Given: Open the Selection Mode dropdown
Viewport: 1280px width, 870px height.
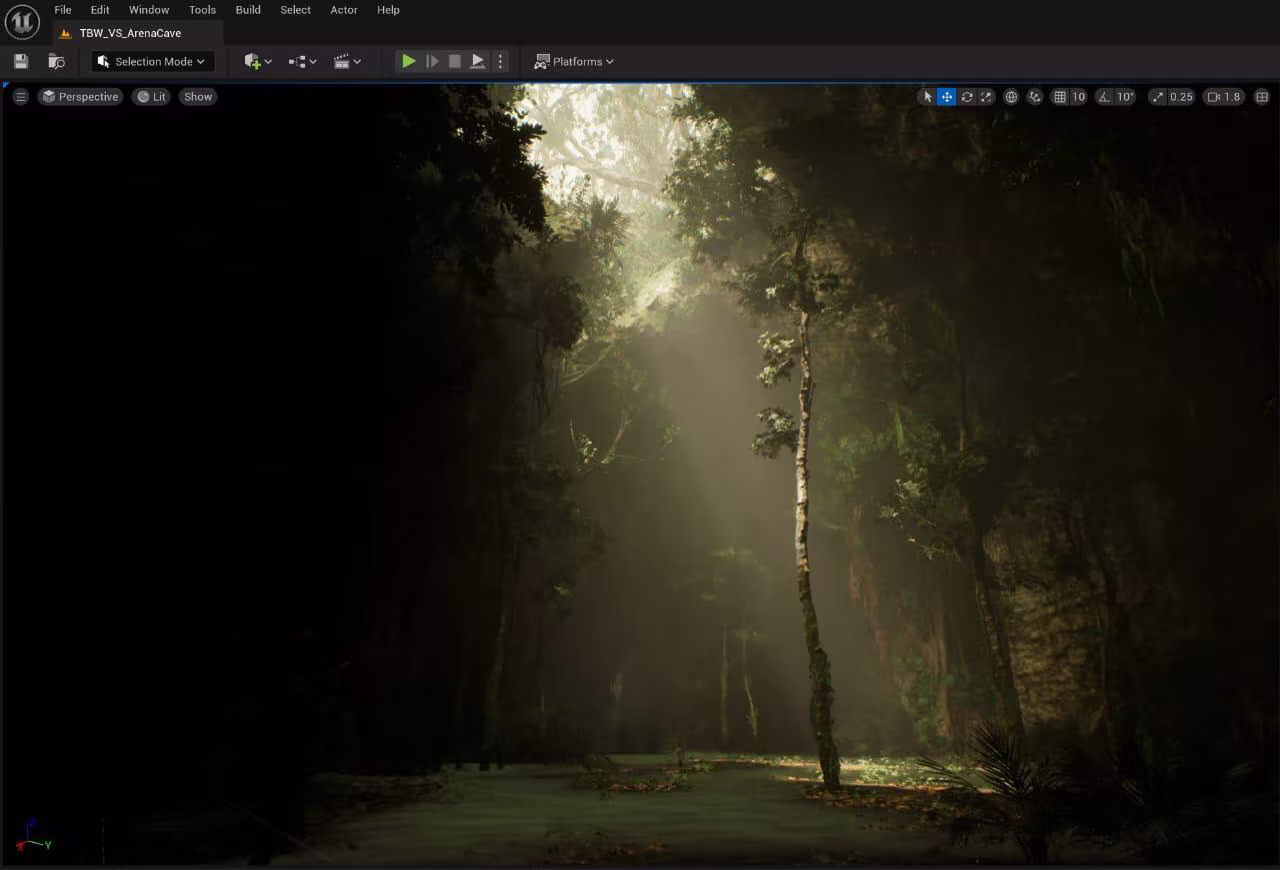Looking at the screenshot, I should pyautogui.click(x=153, y=62).
